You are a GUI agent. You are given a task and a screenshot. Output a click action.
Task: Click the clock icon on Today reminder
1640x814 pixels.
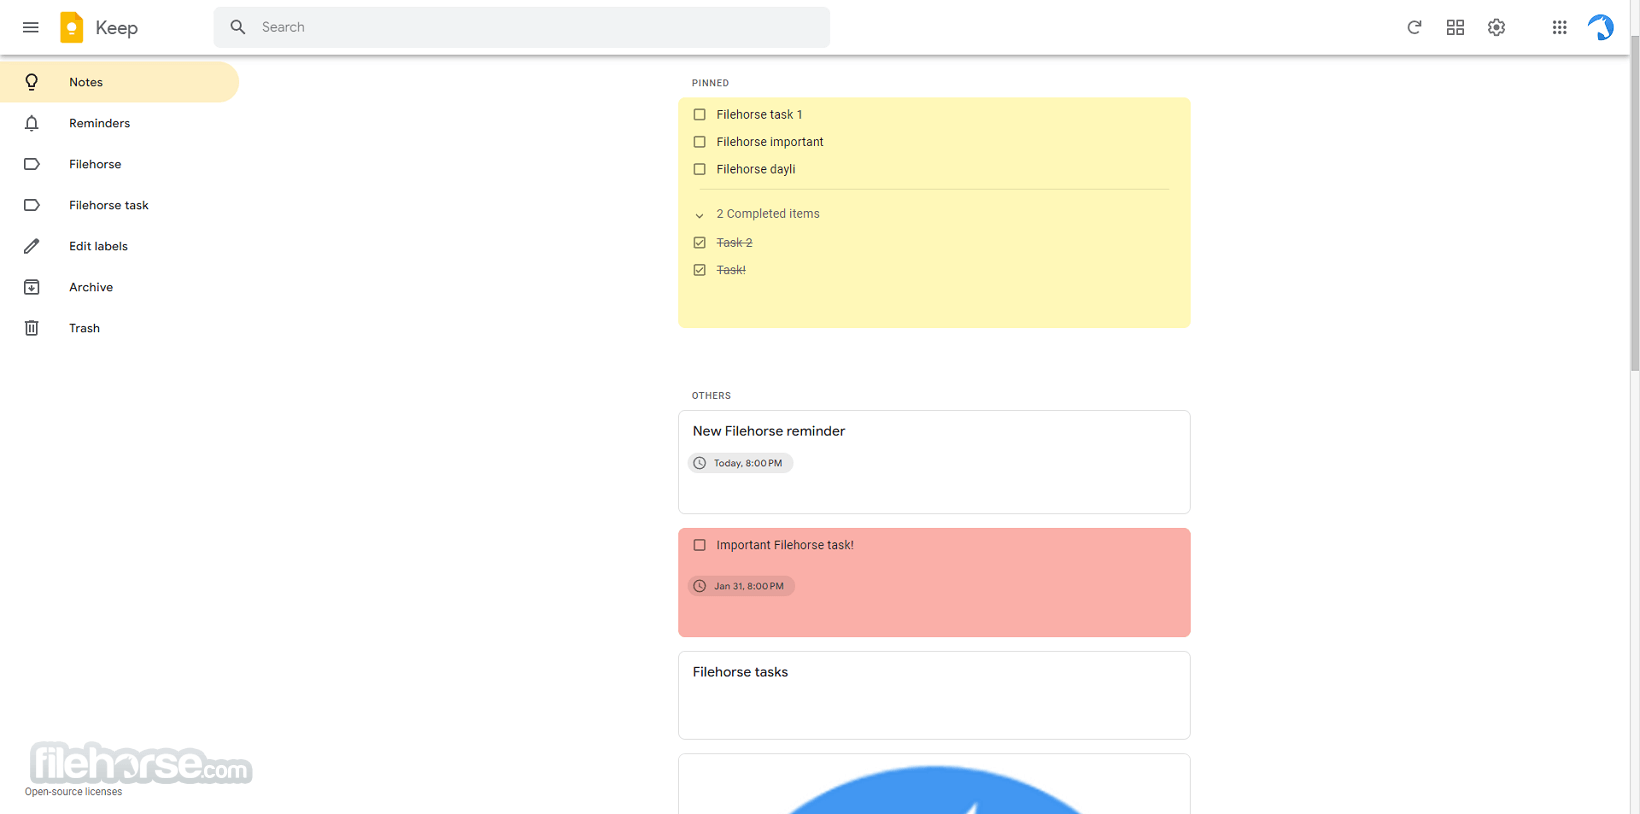click(x=700, y=463)
